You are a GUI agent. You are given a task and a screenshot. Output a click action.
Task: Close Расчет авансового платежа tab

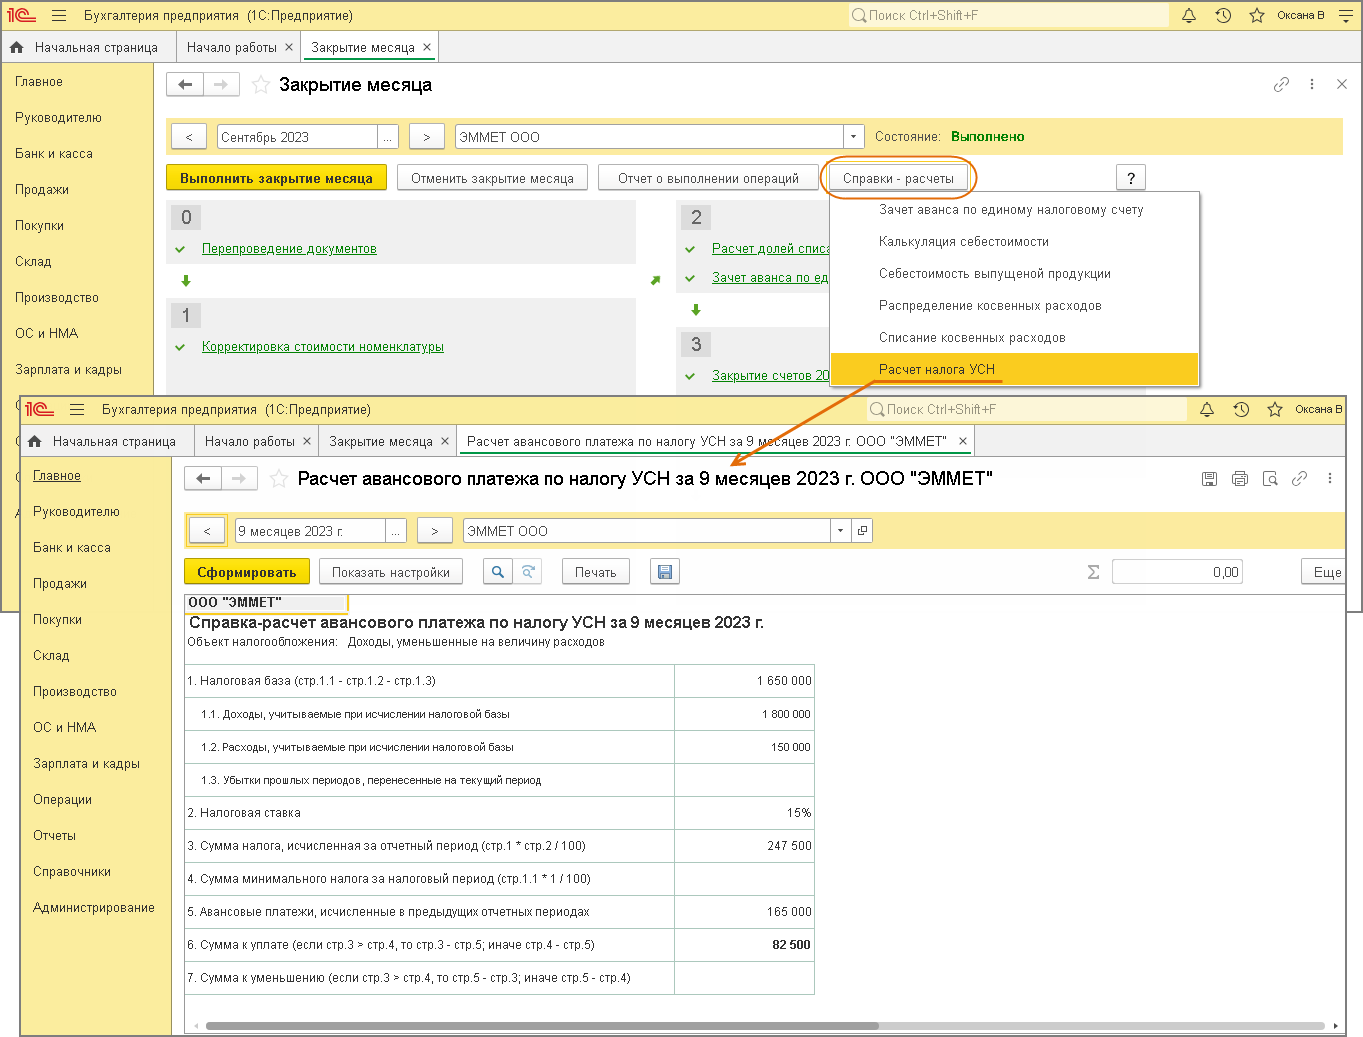tap(963, 441)
